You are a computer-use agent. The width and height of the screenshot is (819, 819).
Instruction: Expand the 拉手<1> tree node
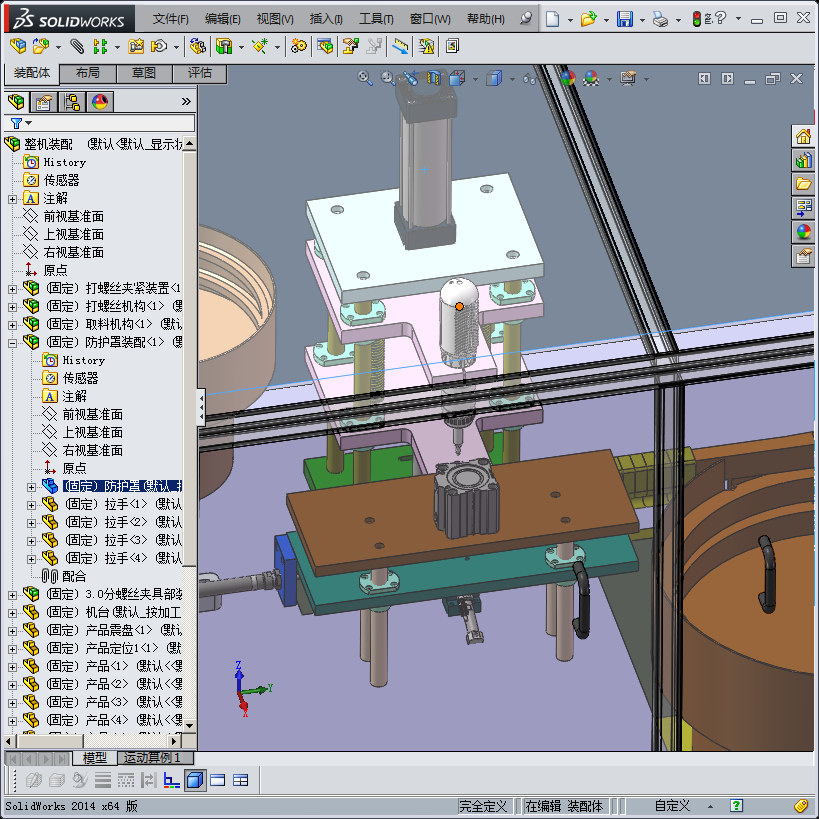click(31, 505)
